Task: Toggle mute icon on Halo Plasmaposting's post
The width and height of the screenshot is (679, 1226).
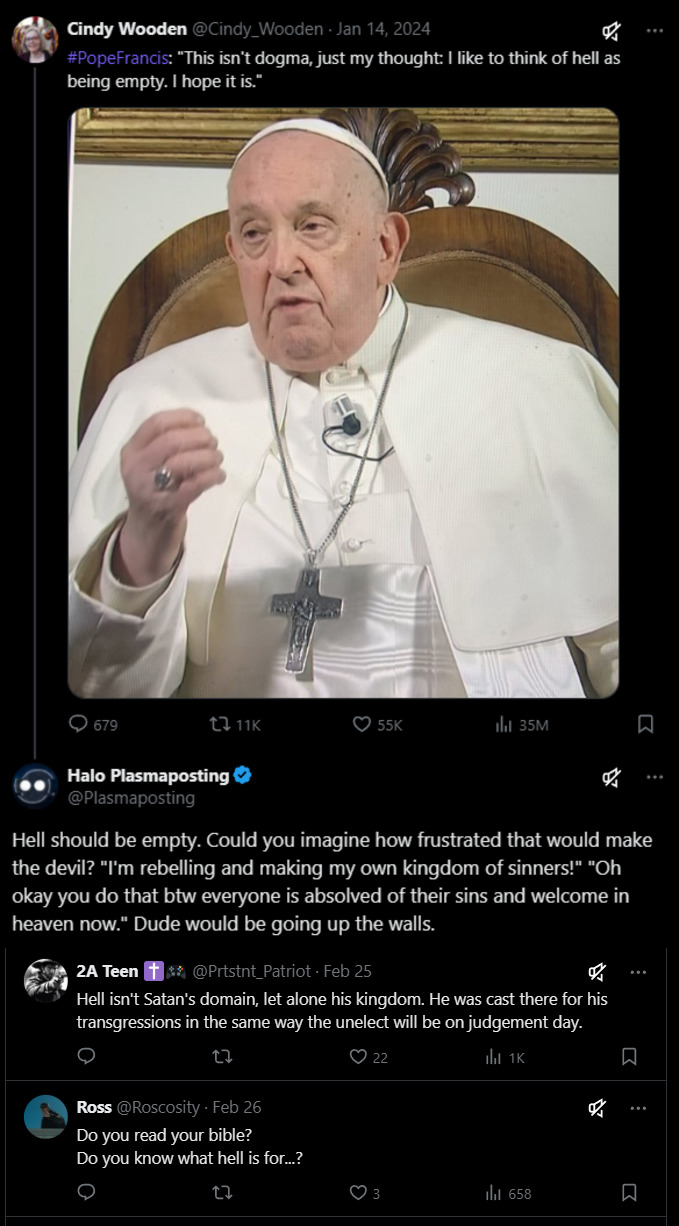Action: tap(612, 777)
